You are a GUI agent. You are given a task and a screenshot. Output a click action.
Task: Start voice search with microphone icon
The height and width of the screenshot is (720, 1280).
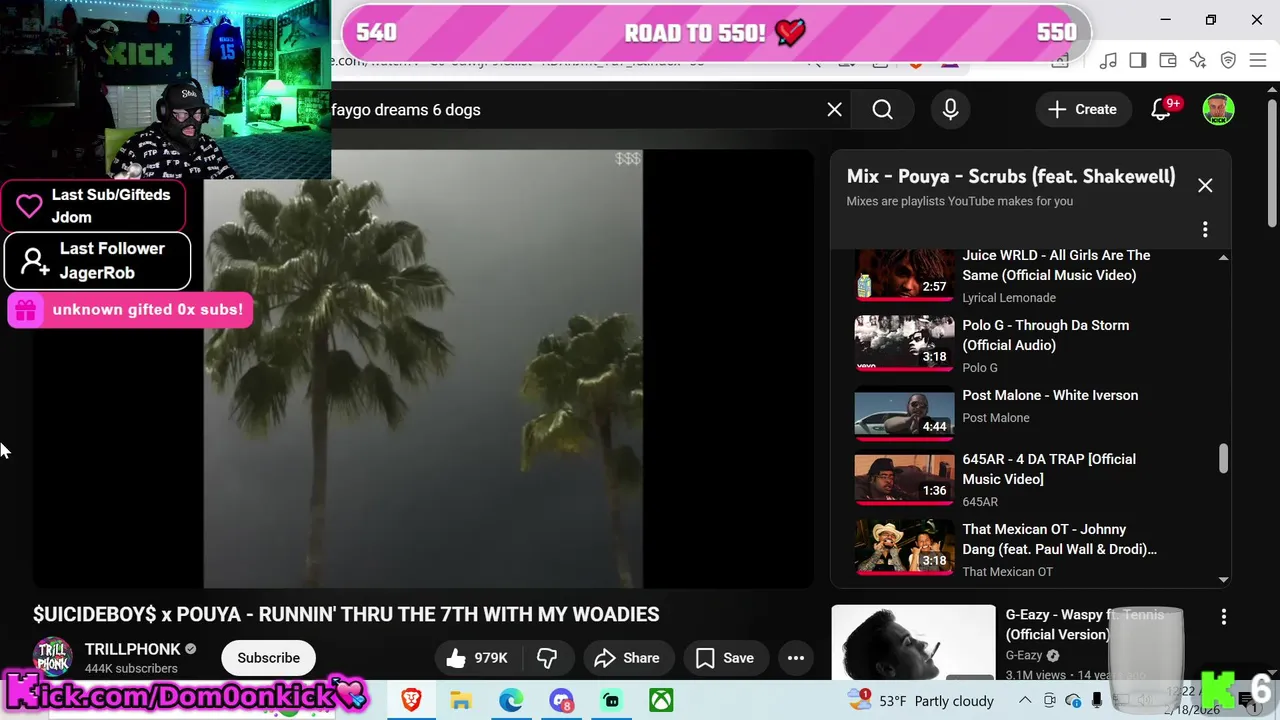coord(950,110)
